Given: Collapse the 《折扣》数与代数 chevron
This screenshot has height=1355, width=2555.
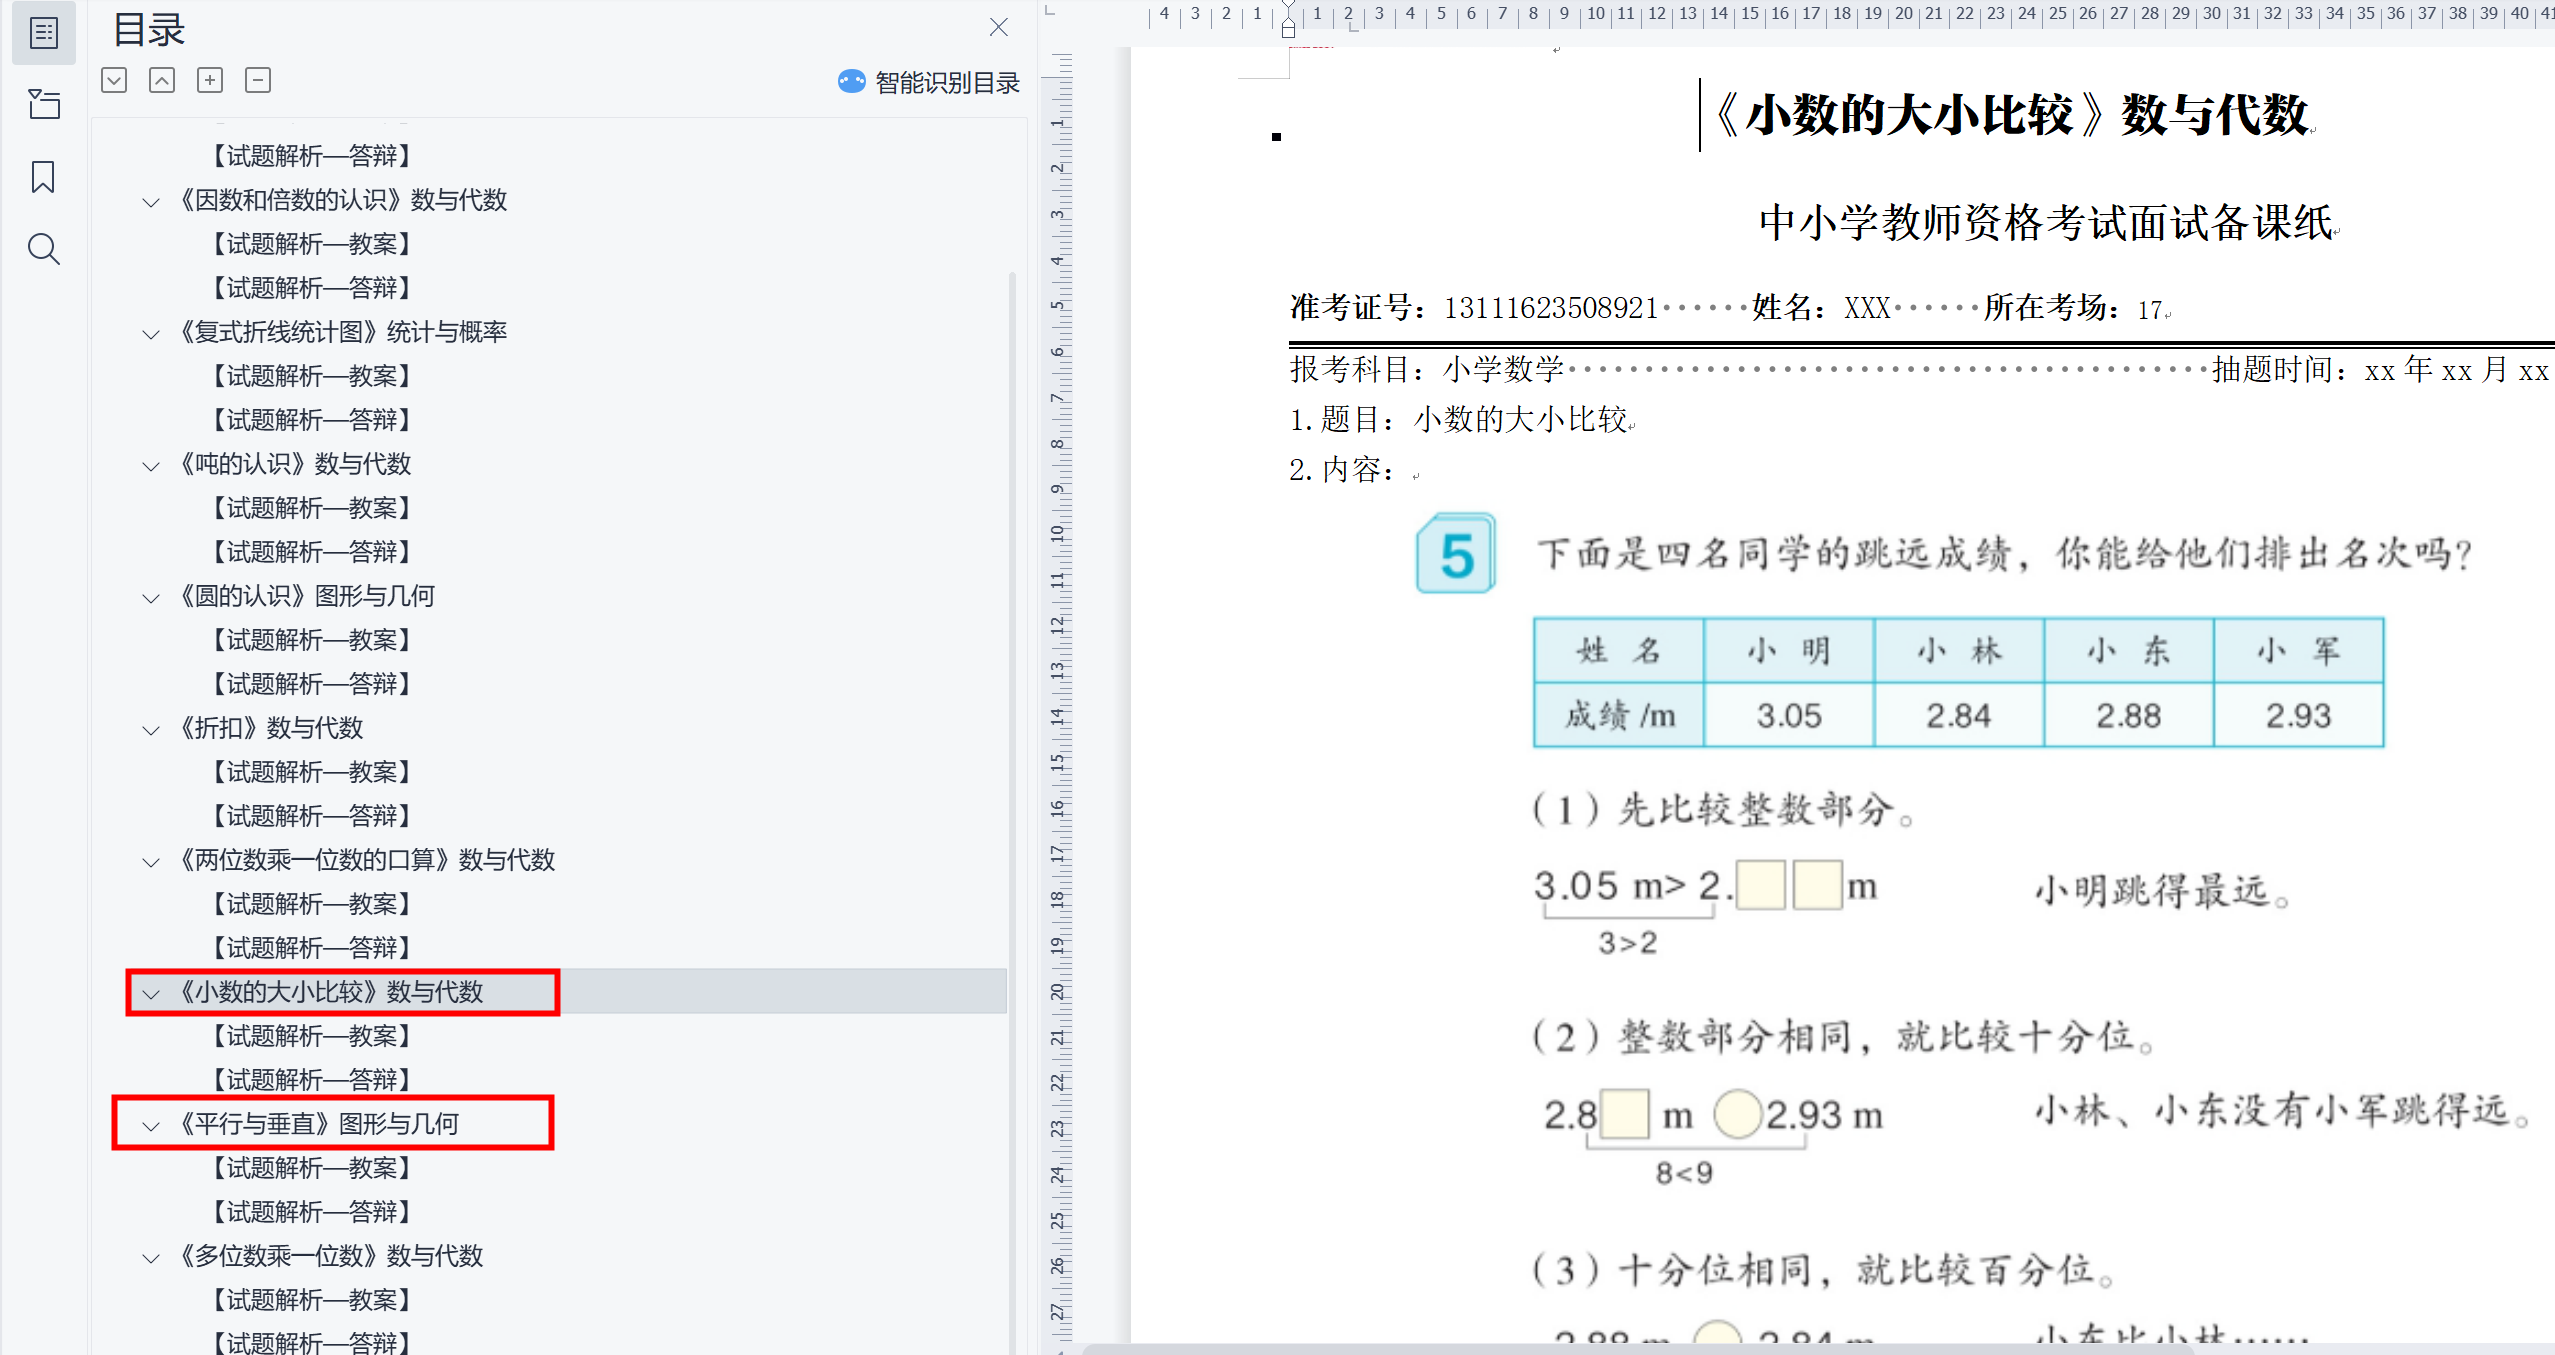Looking at the screenshot, I should pyautogui.click(x=151, y=730).
